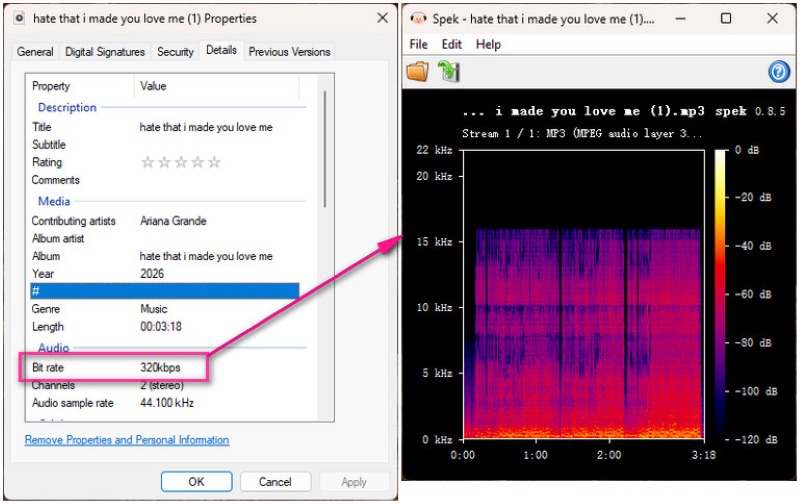This screenshot has height=504, width=800.
Task: Click the Genre value 'Music'
Action: 154,309
